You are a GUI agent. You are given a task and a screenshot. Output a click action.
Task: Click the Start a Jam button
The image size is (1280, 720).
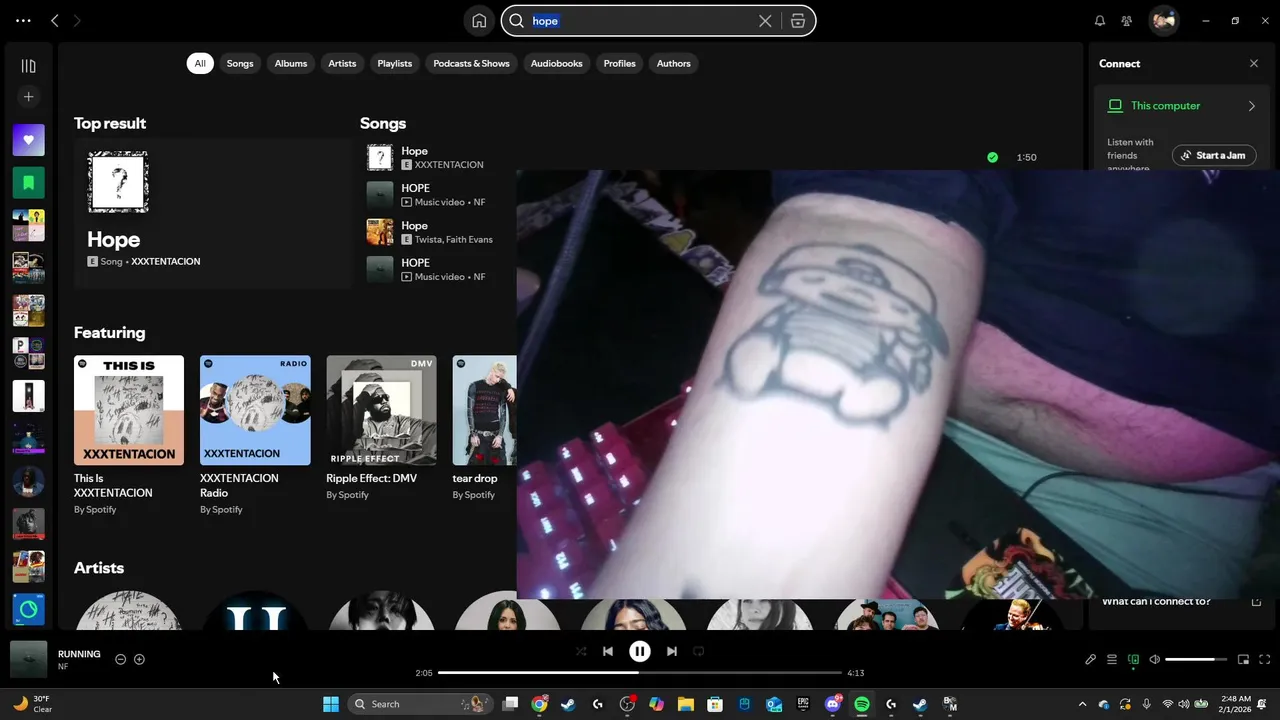pos(1214,156)
